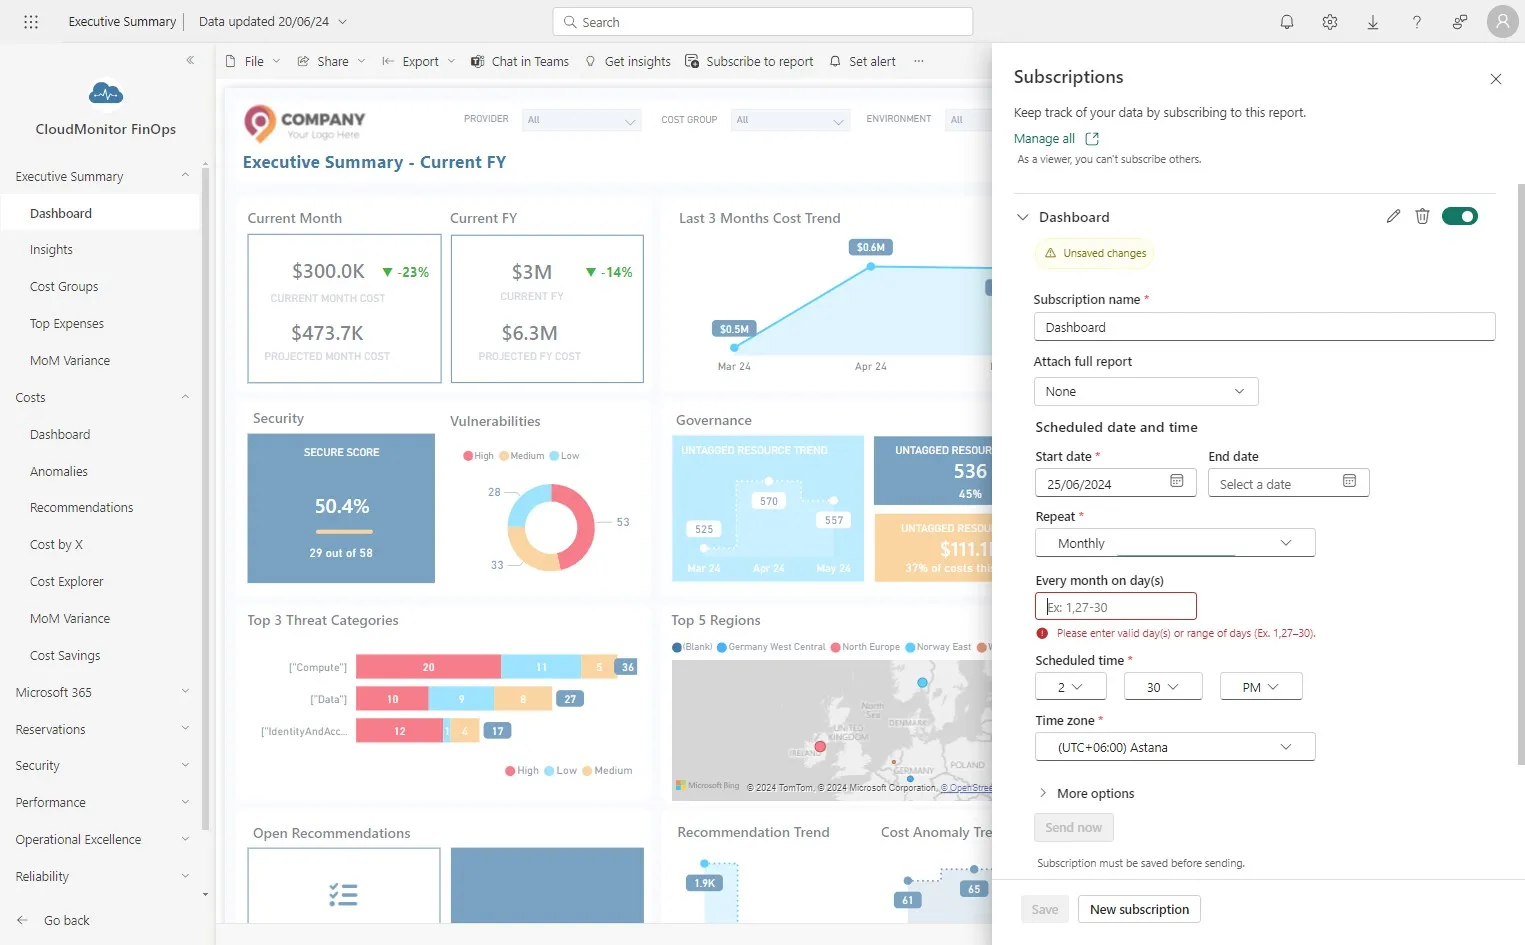Open the AM/PM dropdown
This screenshot has height=945, width=1525.
pos(1261,687)
